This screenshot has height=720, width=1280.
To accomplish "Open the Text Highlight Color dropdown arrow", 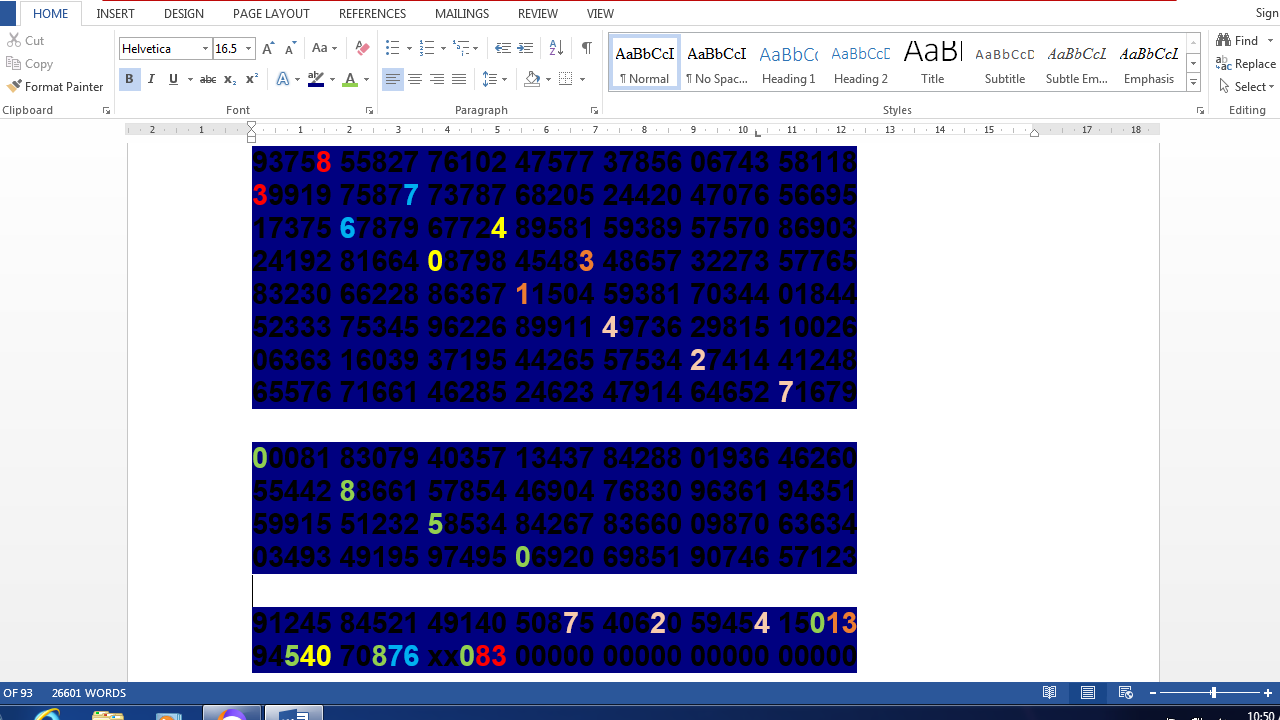I will tap(332, 79).
